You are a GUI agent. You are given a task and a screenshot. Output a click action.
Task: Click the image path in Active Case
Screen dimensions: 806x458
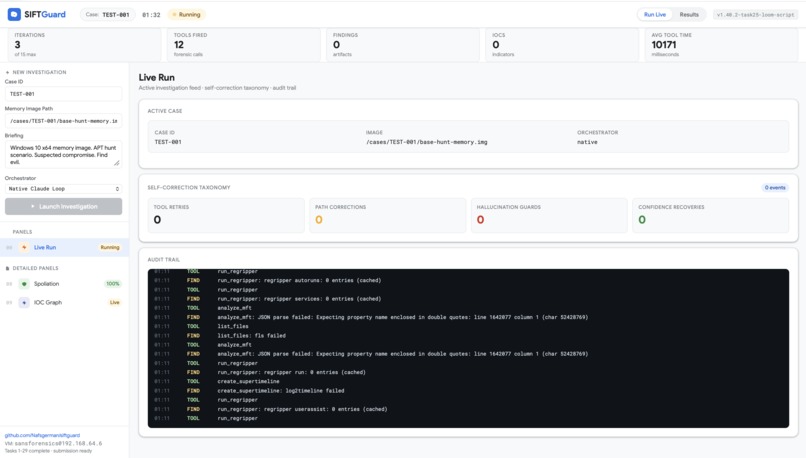coord(427,142)
